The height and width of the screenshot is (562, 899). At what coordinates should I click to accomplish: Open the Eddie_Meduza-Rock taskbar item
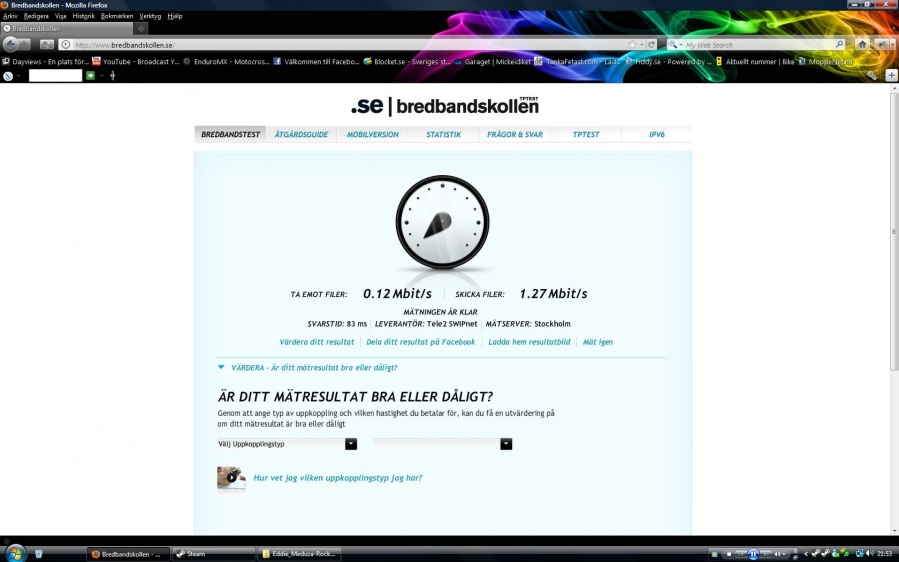[x=299, y=554]
